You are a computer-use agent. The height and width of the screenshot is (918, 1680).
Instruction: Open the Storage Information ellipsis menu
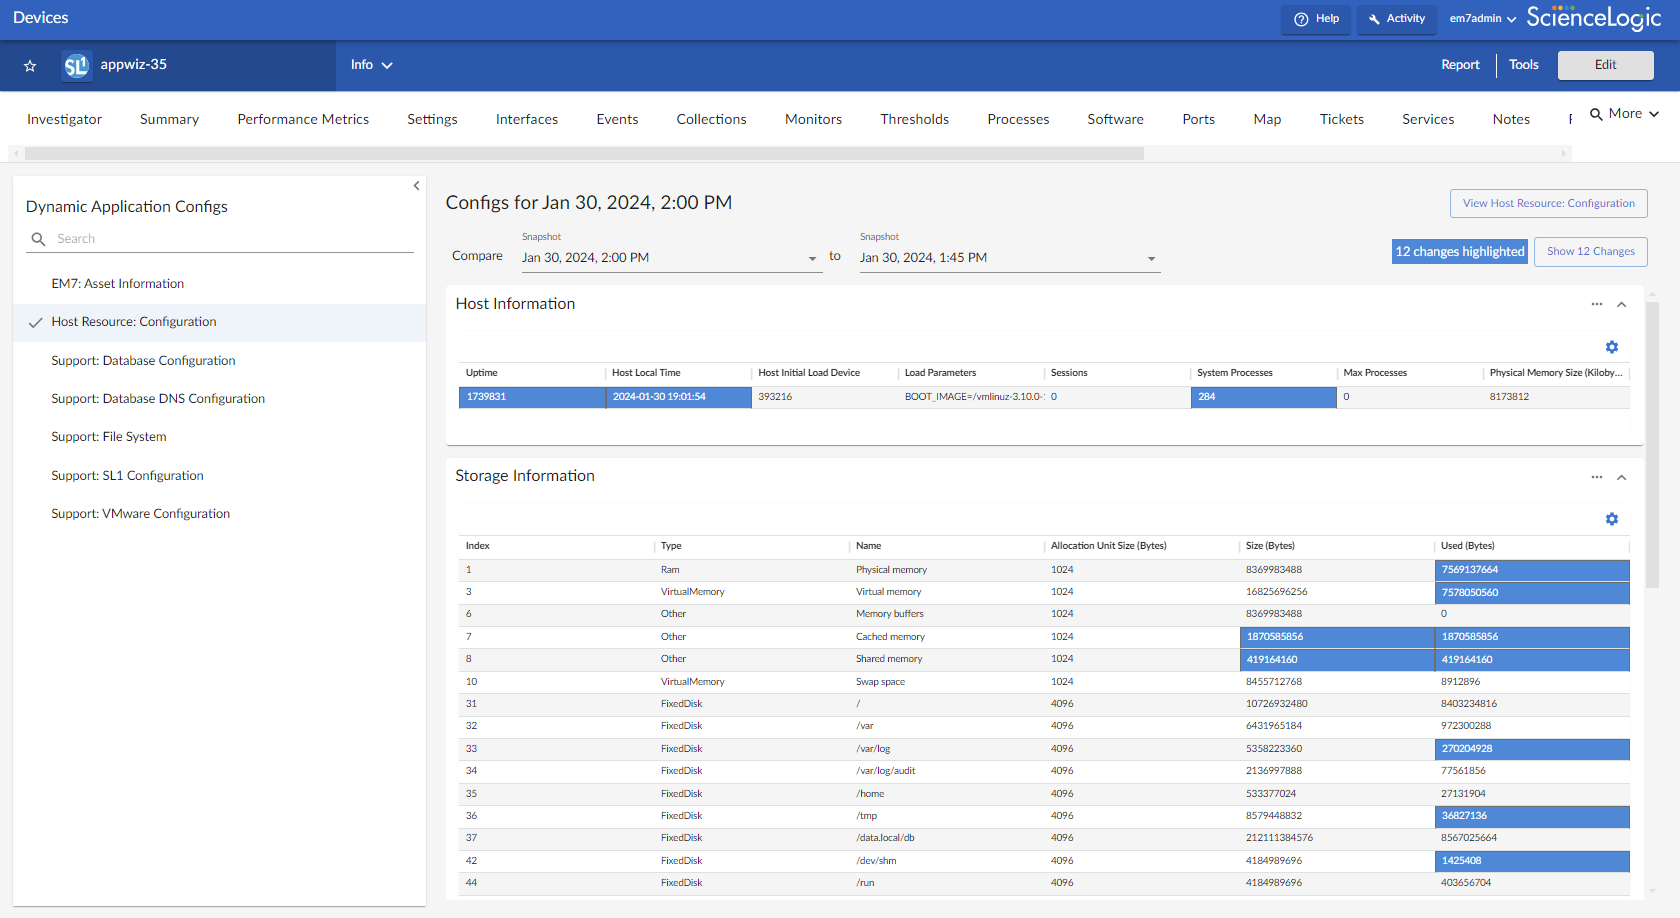[x=1596, y=477]
